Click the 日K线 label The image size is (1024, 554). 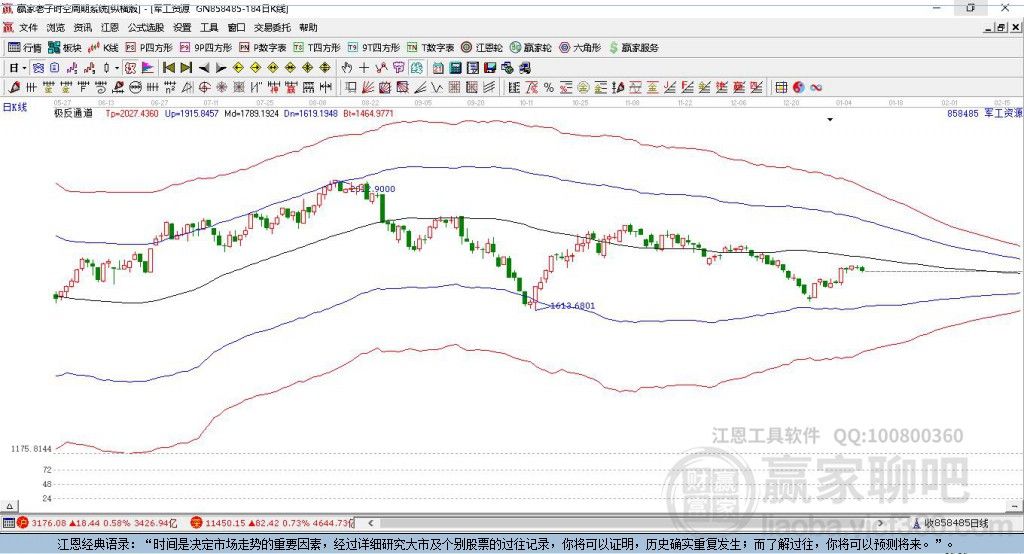[x=15, y=107]
